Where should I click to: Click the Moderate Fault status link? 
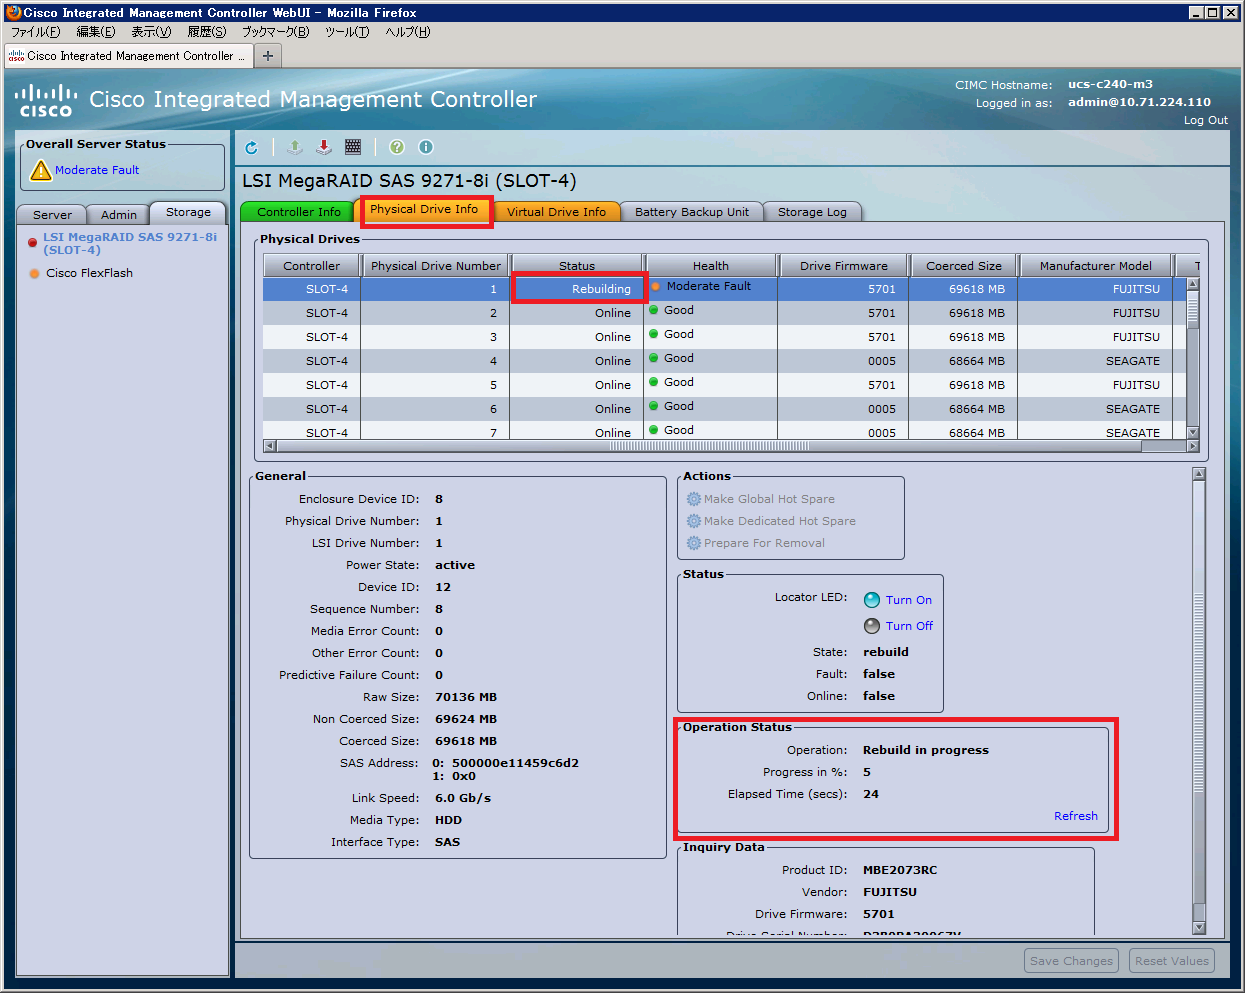coord(97,170)
